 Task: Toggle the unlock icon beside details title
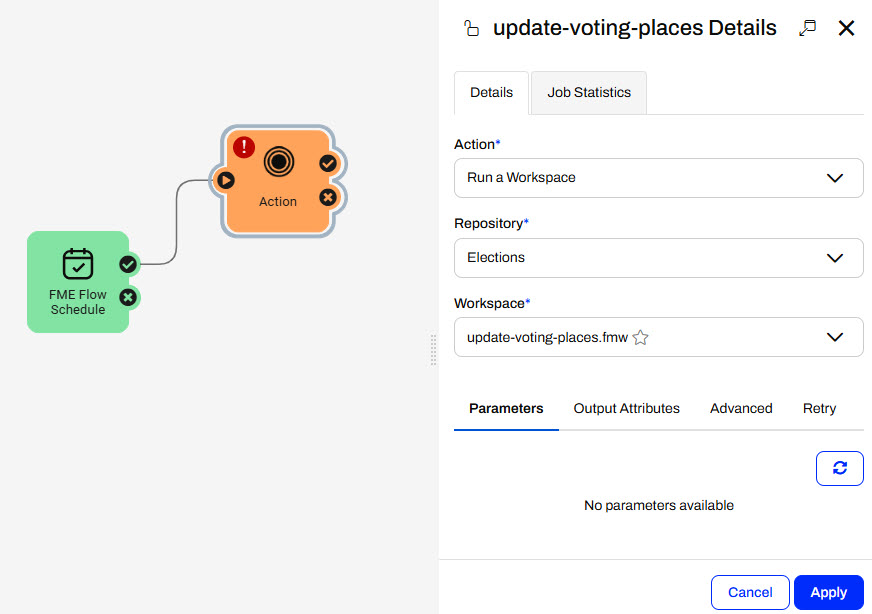pyautogui.click(x=471, y=28)
